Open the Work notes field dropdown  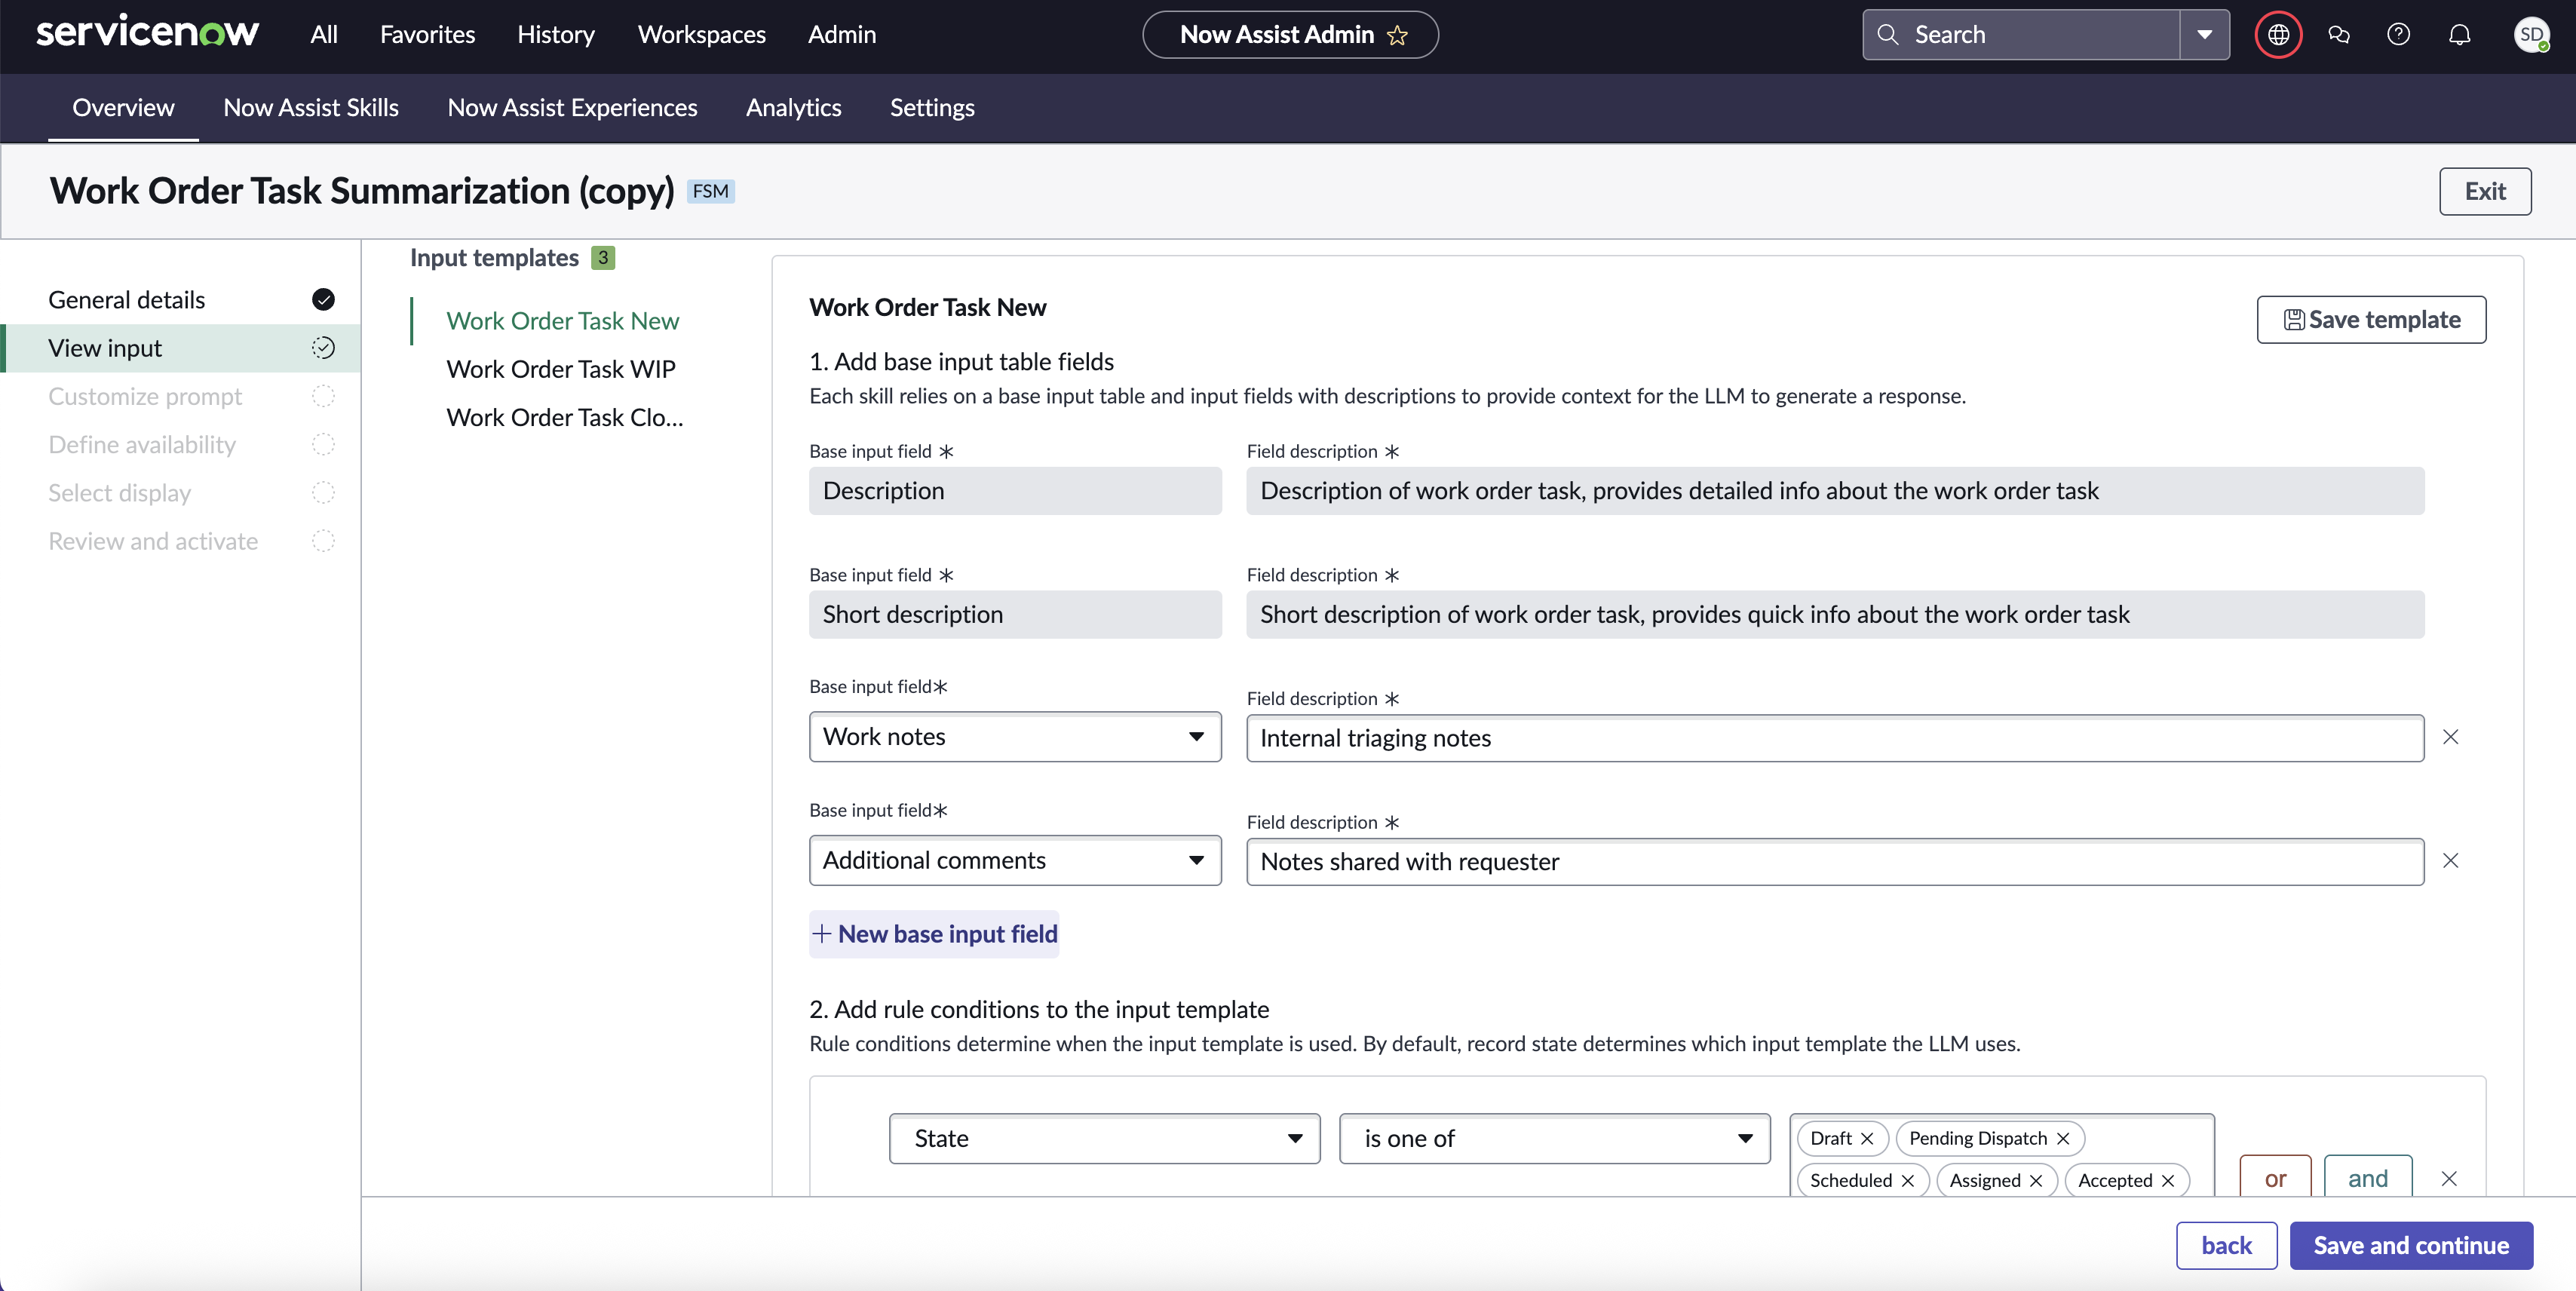point(1014,736)
